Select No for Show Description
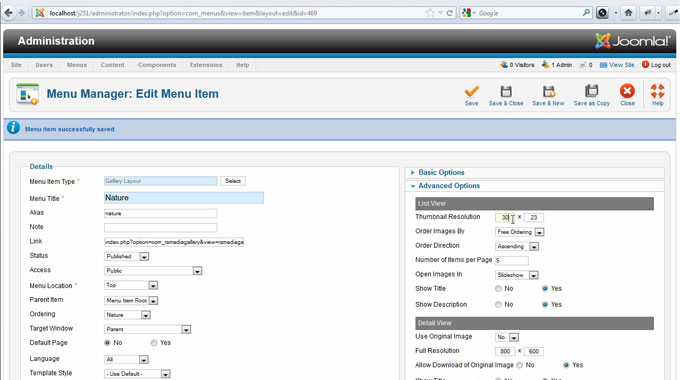Viewport: 680px width, 380px height. coord(498,305)
